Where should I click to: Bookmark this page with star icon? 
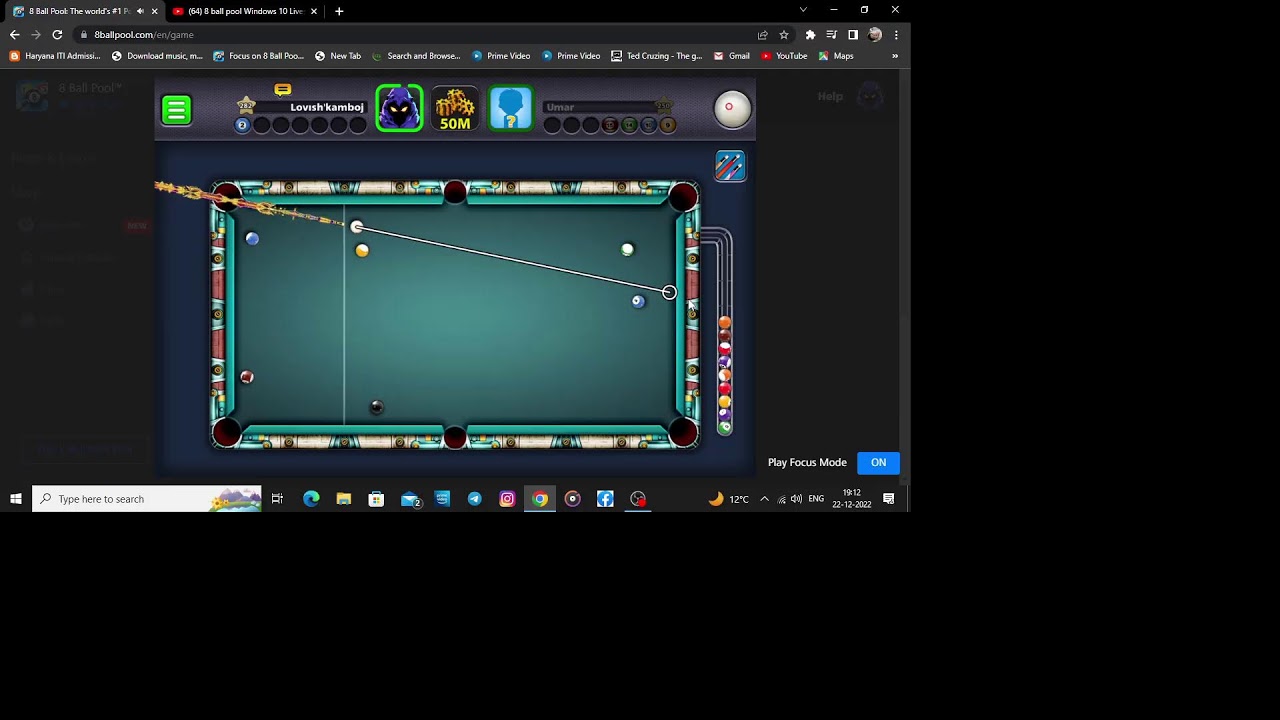pyautogui.click(x=784, y=34)
